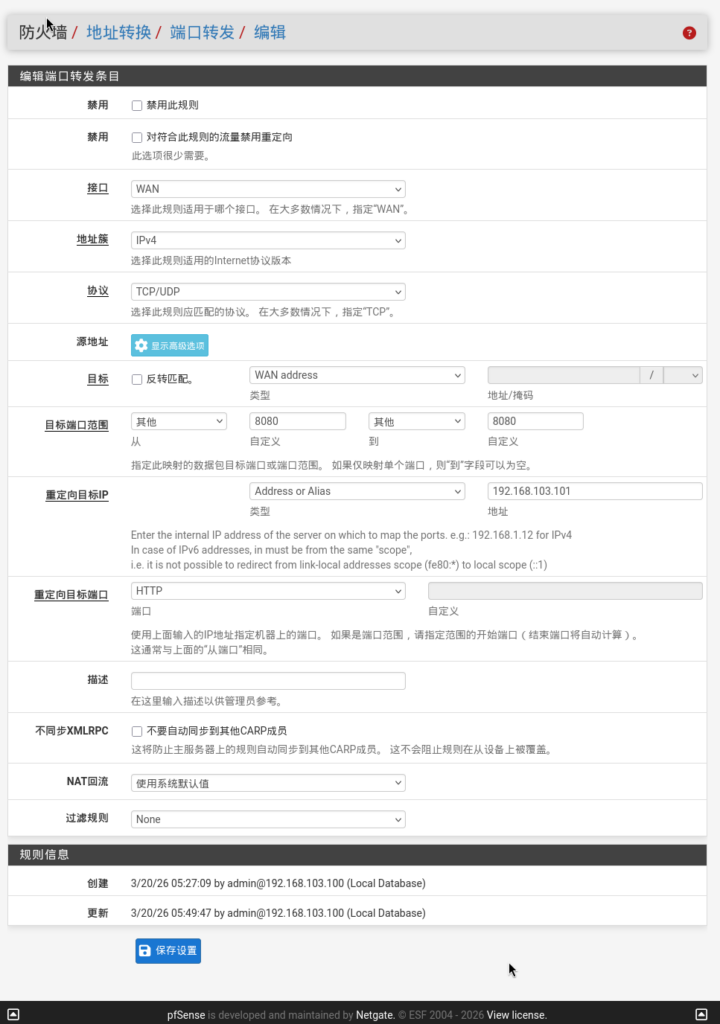
Task: Open the View license link in footer
Action: coord(518,1014)
